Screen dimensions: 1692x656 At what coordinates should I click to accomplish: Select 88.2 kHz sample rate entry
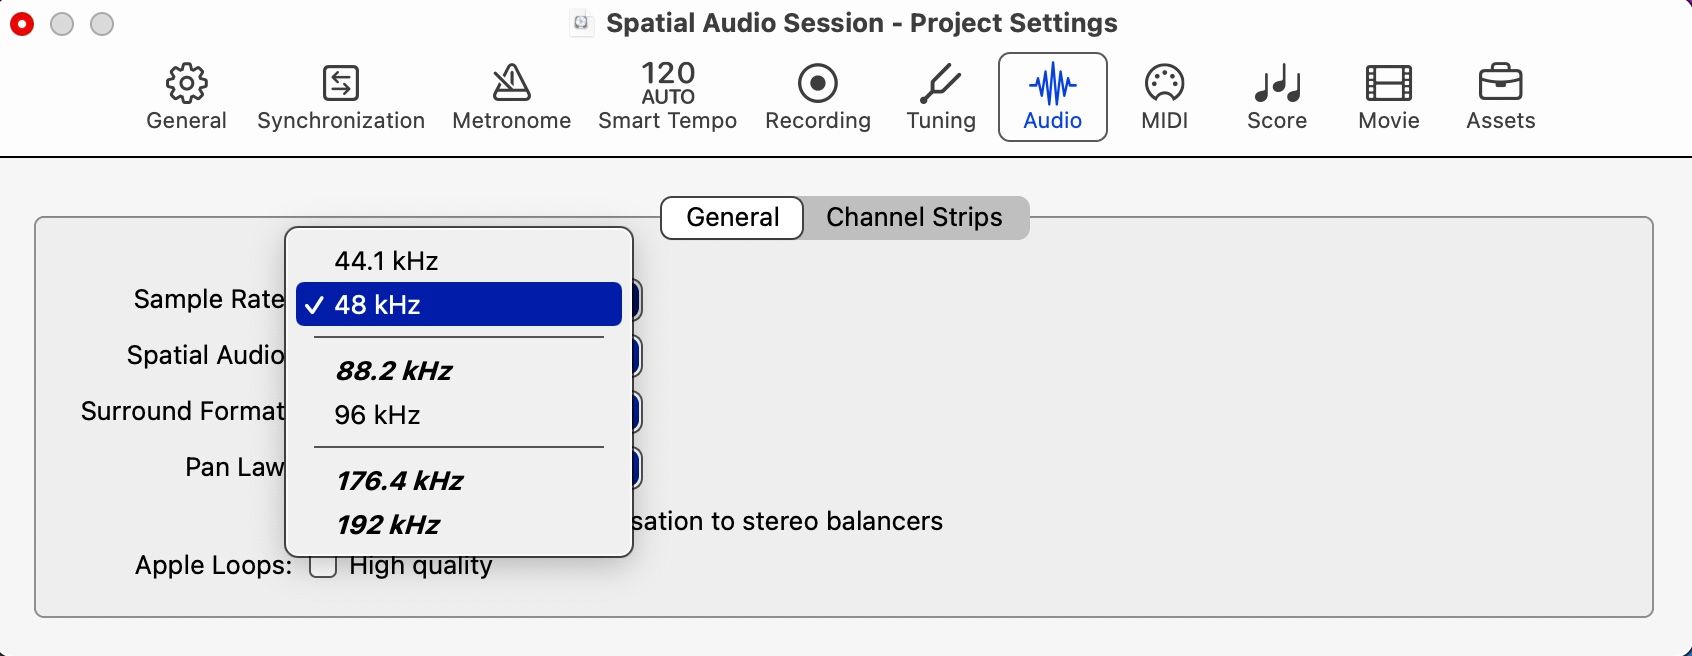392,370
